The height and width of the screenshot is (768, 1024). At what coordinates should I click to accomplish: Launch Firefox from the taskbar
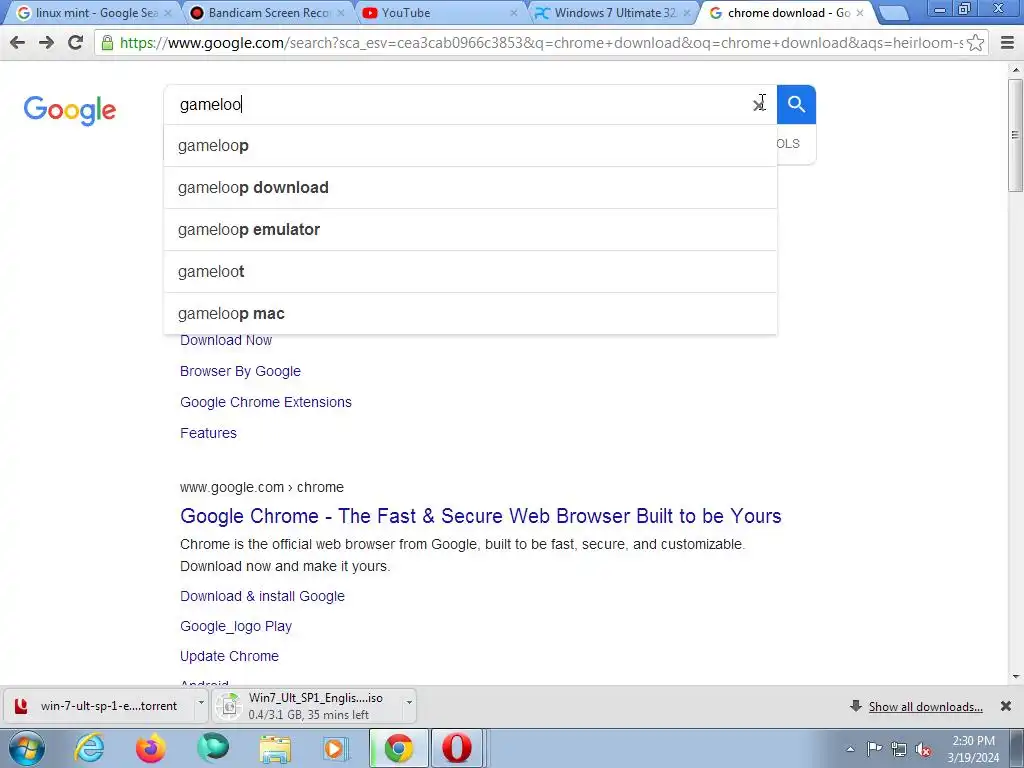(151, 748)
